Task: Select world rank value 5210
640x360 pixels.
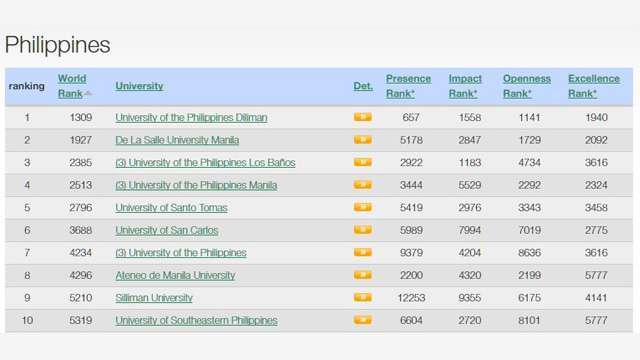Action: (80, 298)
